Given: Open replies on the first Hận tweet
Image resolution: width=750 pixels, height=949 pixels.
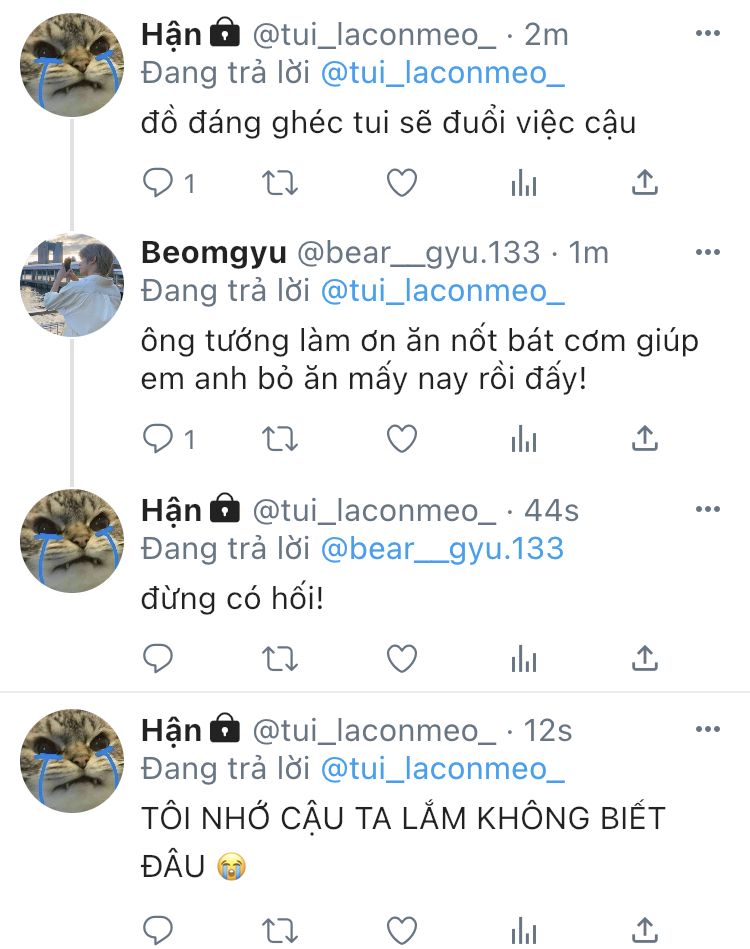Looking at the screenshot, I should point(158,182).
